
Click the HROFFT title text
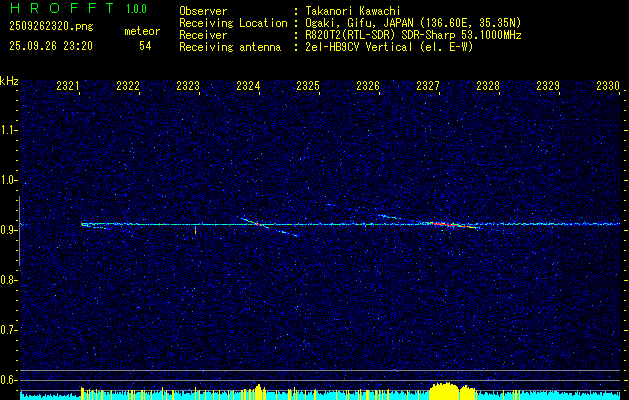pyautogui.click(x=59, y=10)
